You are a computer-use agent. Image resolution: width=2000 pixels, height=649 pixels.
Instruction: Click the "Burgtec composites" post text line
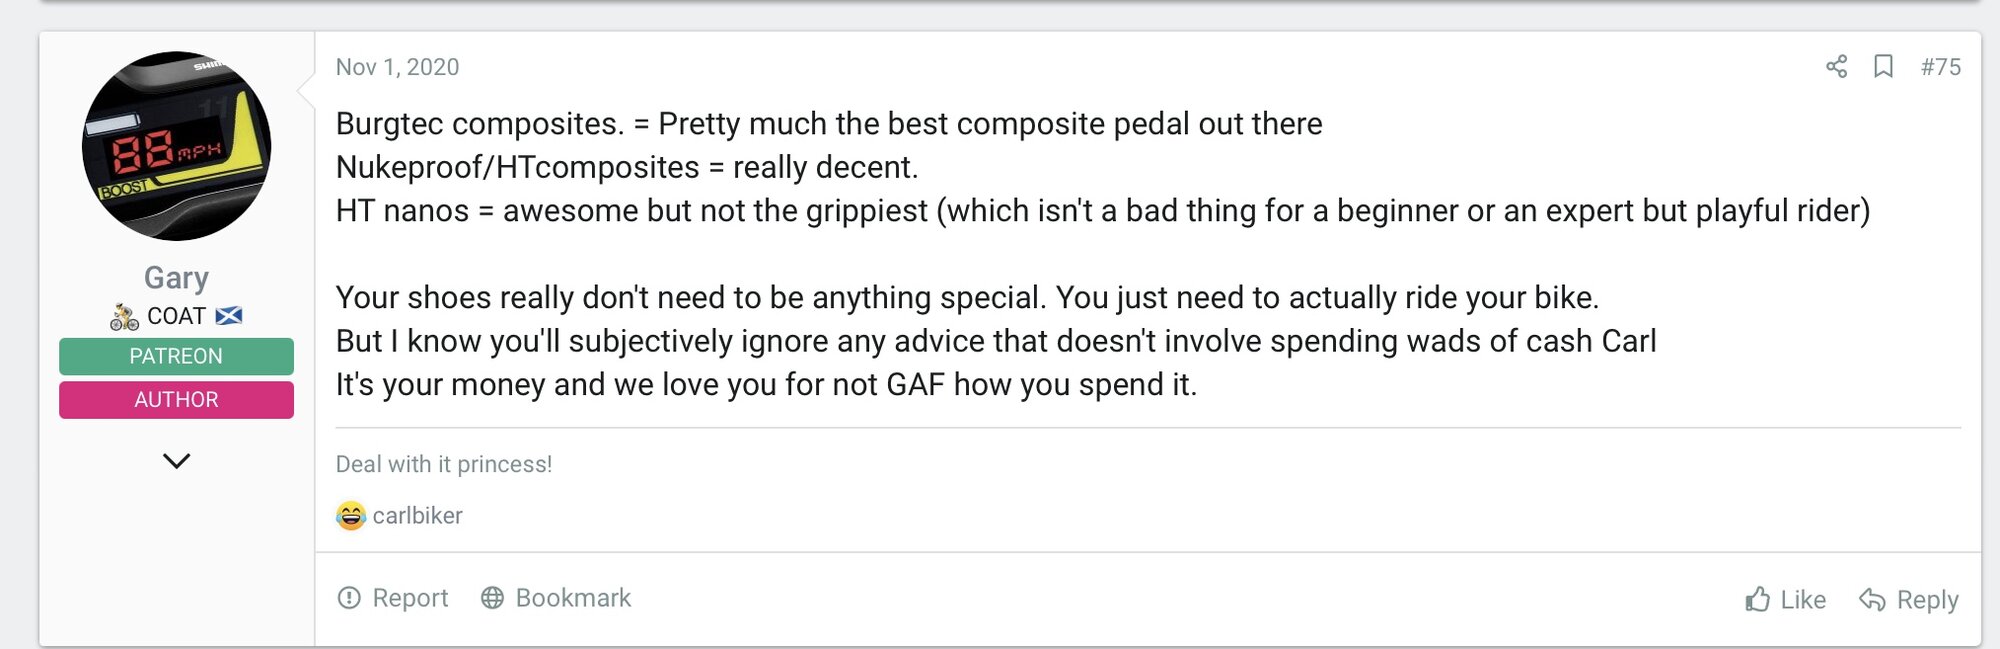tap(828, 124)
